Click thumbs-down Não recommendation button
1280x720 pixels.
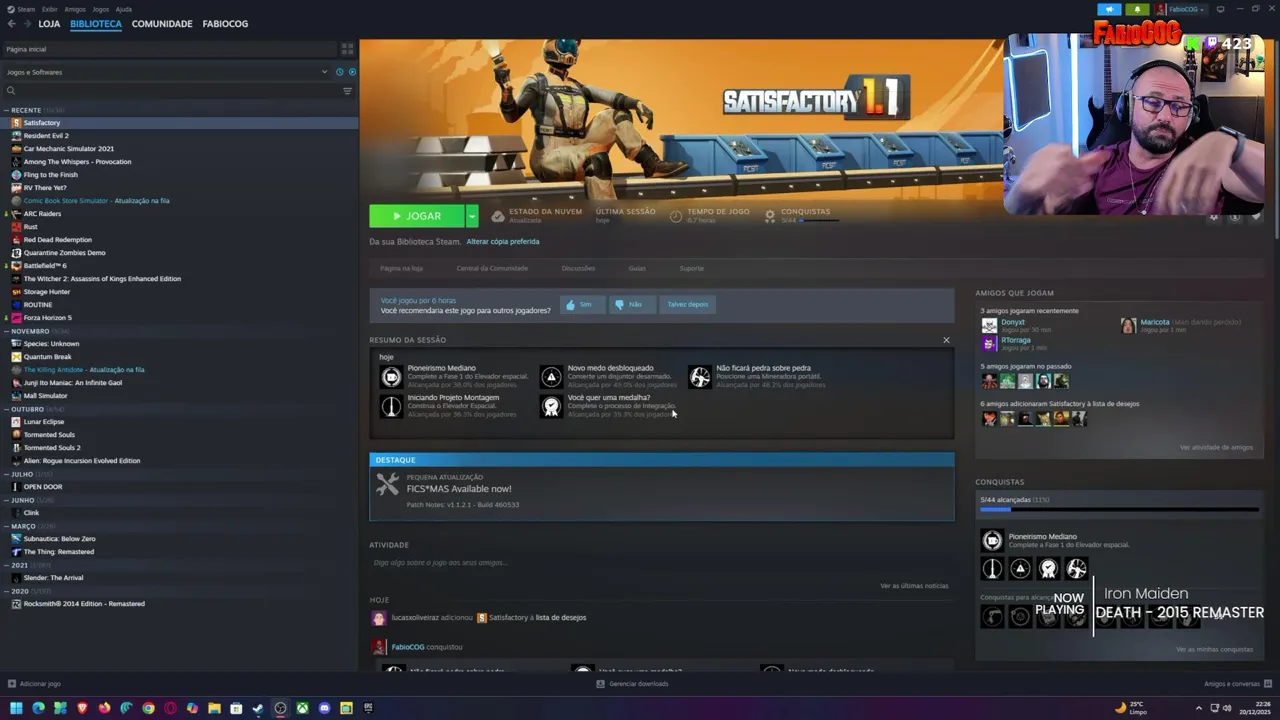[x=631, y=304]
